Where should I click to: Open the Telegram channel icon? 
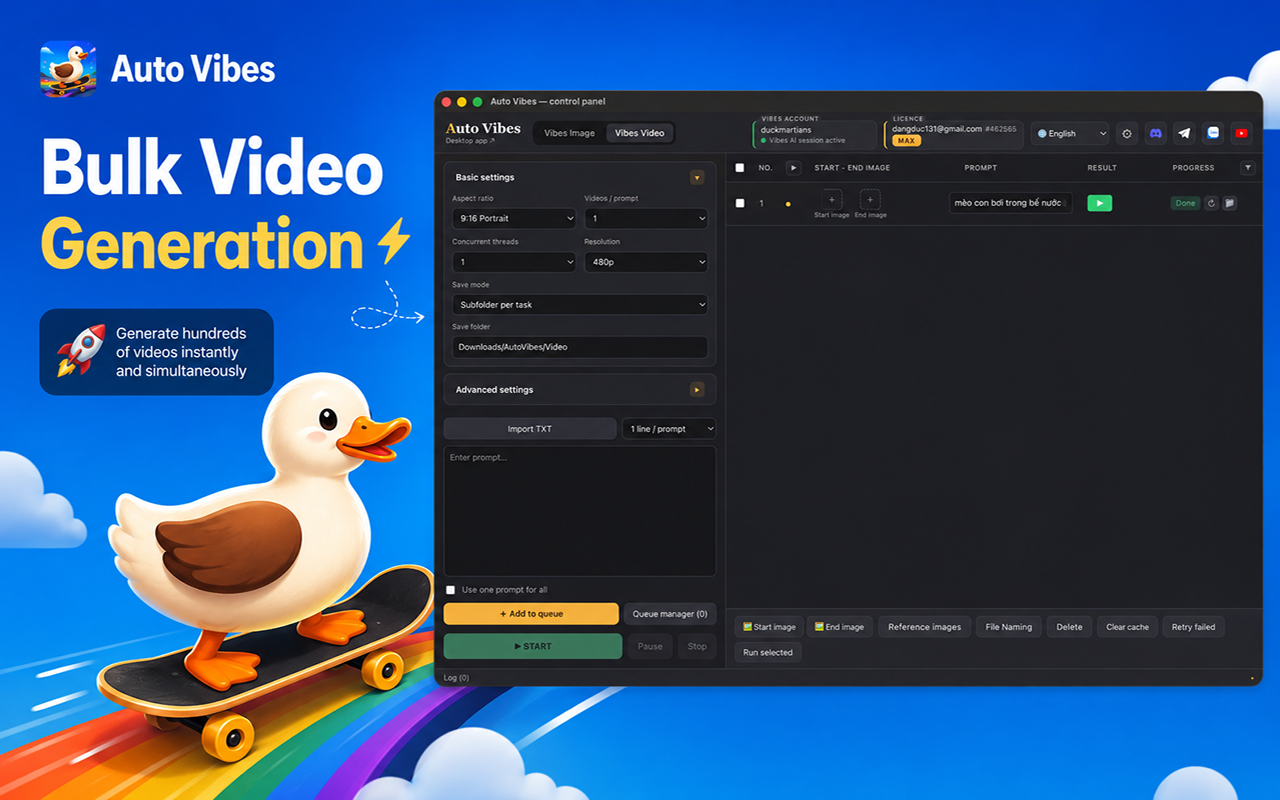[1184, 133]
